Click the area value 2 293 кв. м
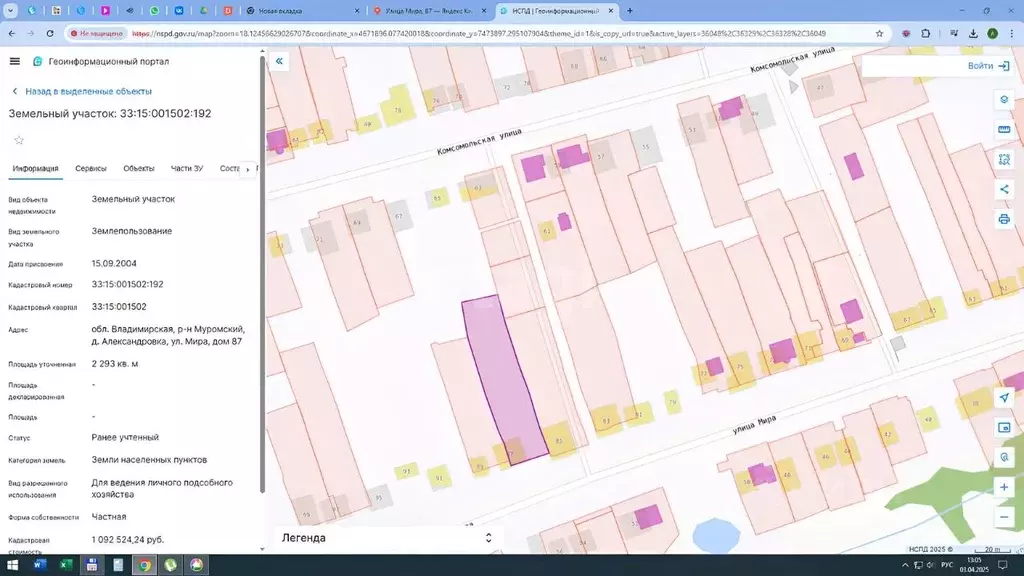 [x=115, y=364]
